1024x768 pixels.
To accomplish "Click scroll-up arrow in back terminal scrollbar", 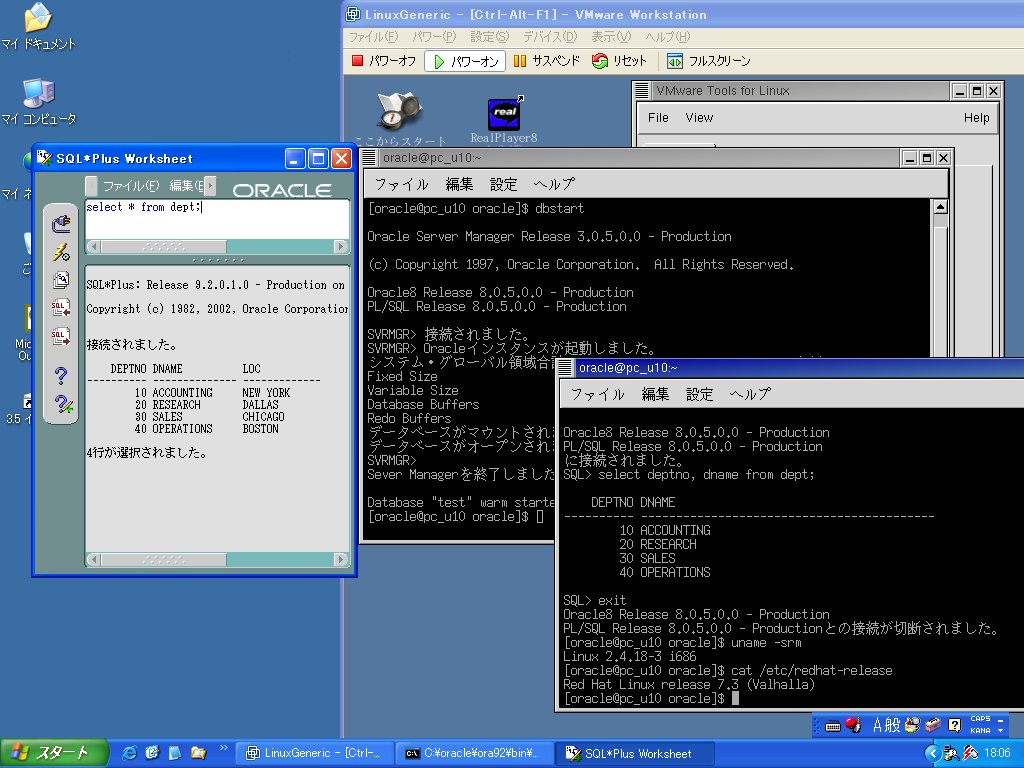I will click(940, 207).
